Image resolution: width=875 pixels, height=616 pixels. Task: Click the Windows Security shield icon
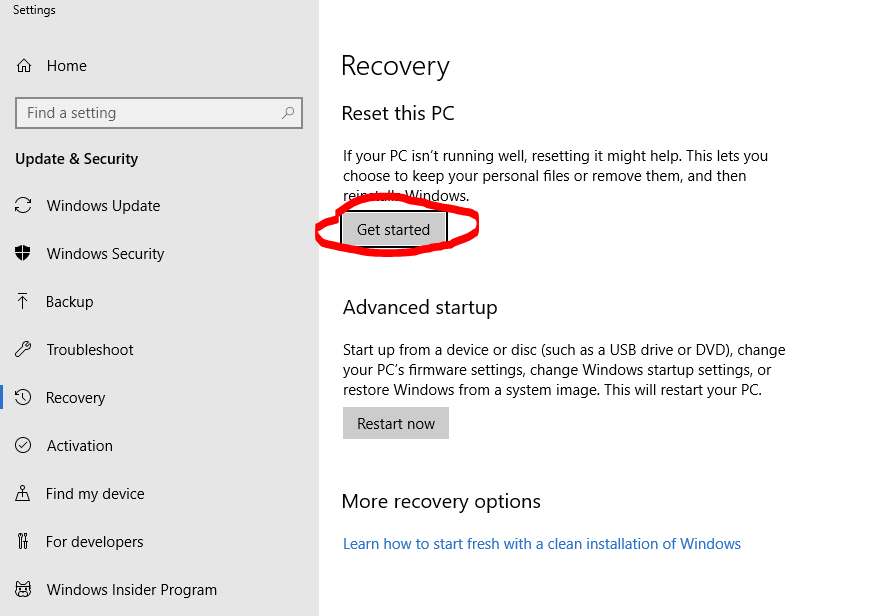22,253
